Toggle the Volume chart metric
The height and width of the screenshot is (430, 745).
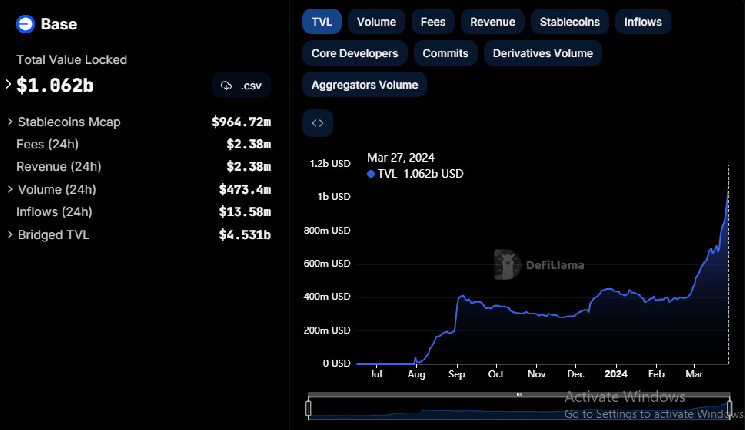[x=376, y=22]
